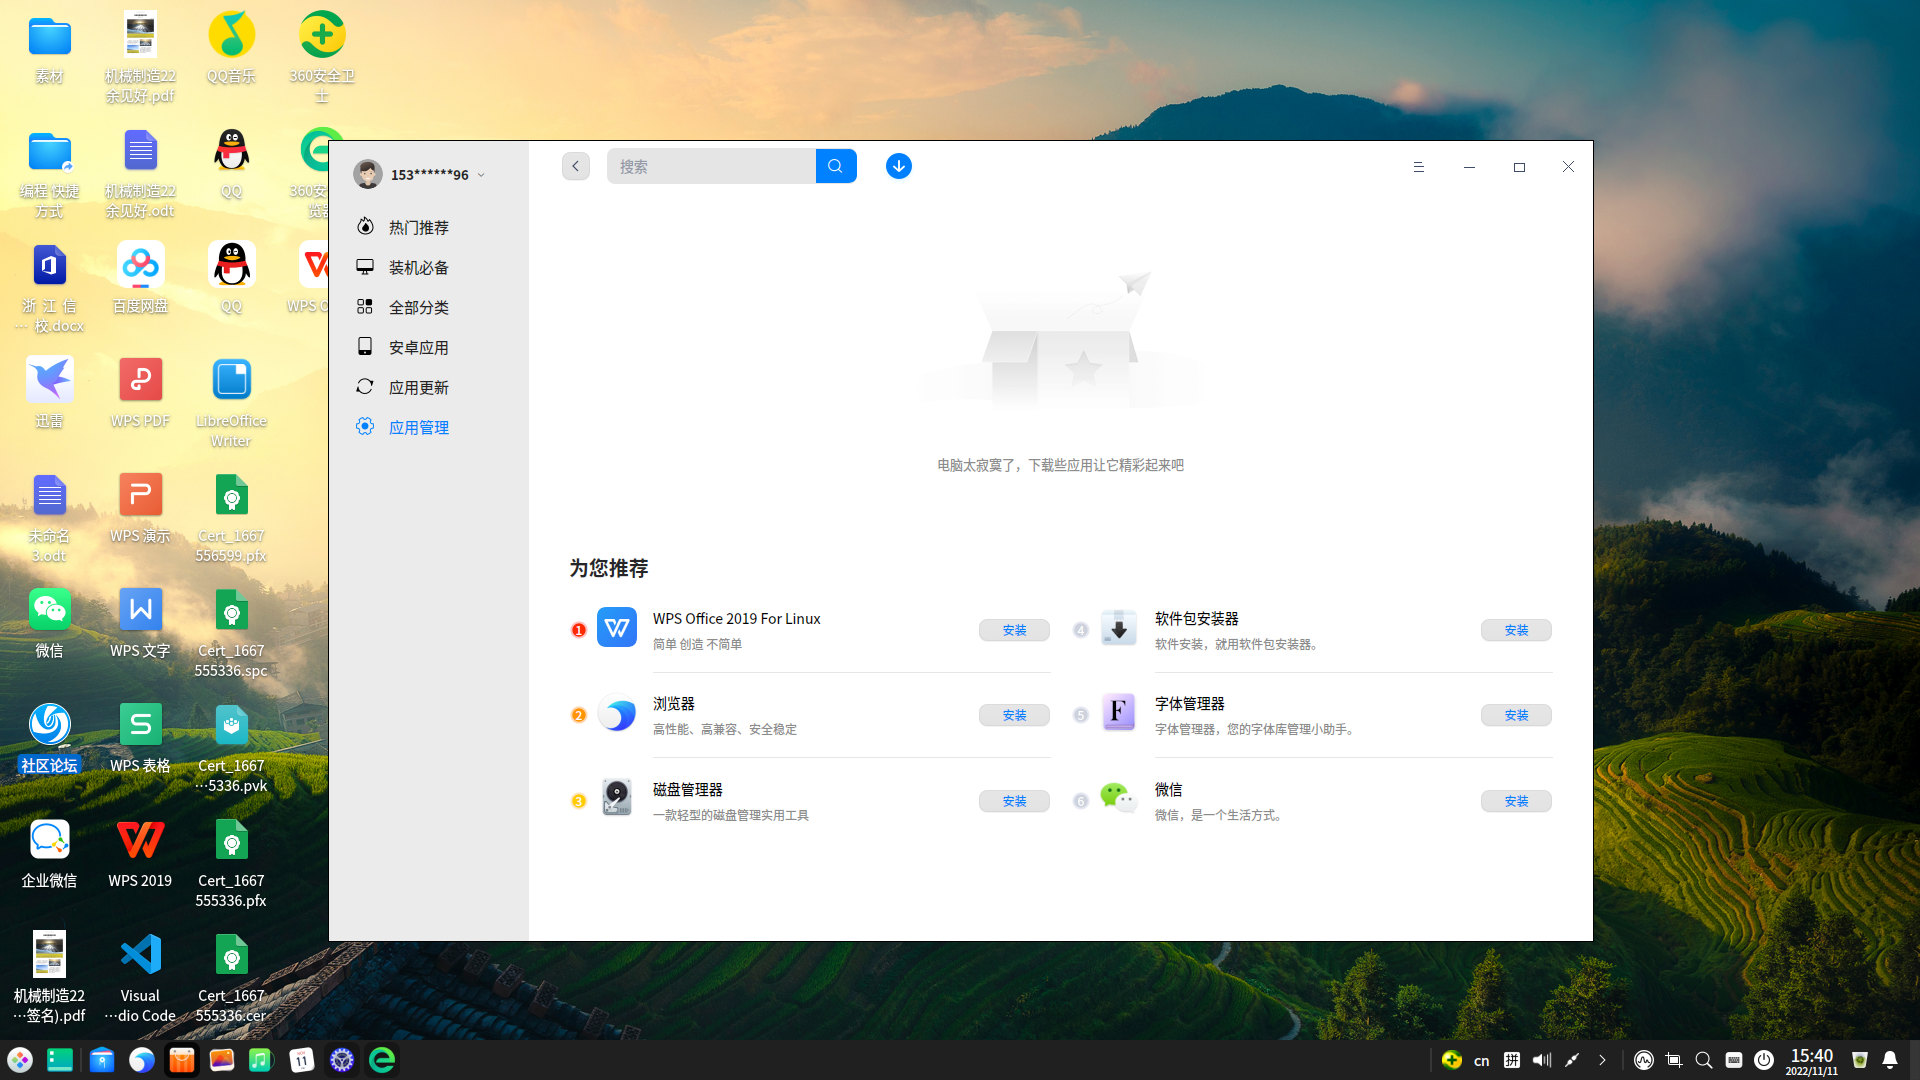Viewport: 1920px width, 1080px height.
Task: Open the screenshot tool in the system tray
Action: tap(1673, 1060)
